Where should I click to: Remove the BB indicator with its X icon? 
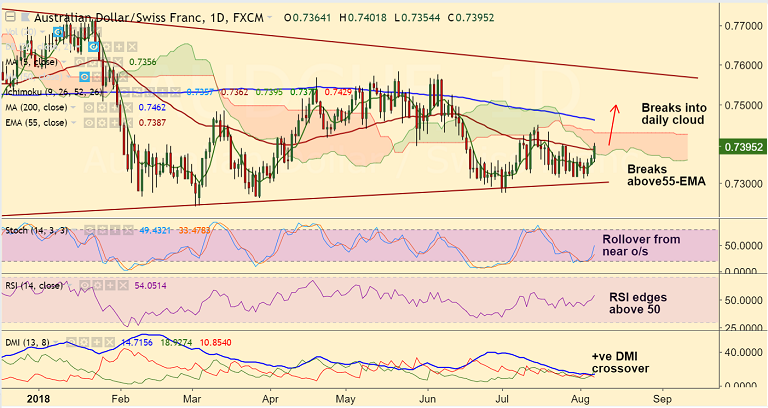click(132, 47)
